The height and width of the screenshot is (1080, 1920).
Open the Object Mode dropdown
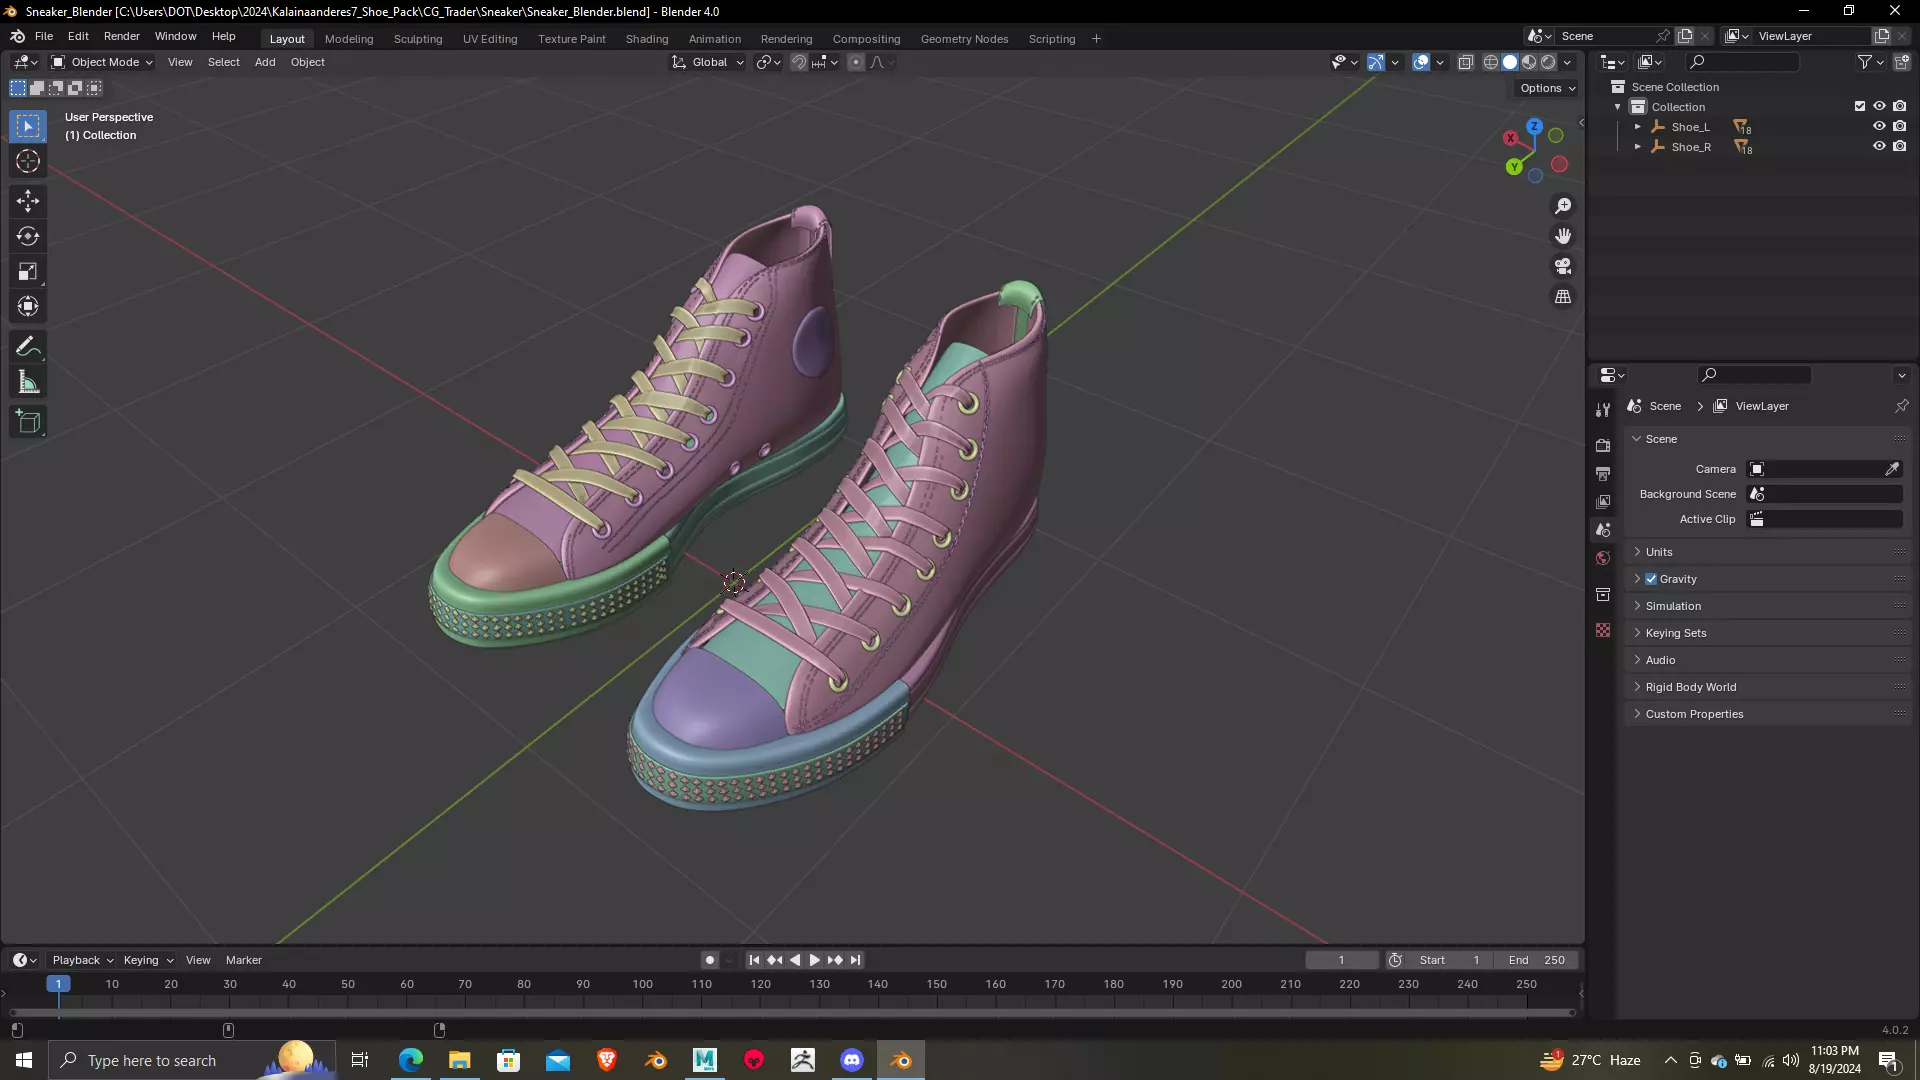[102, 62]
